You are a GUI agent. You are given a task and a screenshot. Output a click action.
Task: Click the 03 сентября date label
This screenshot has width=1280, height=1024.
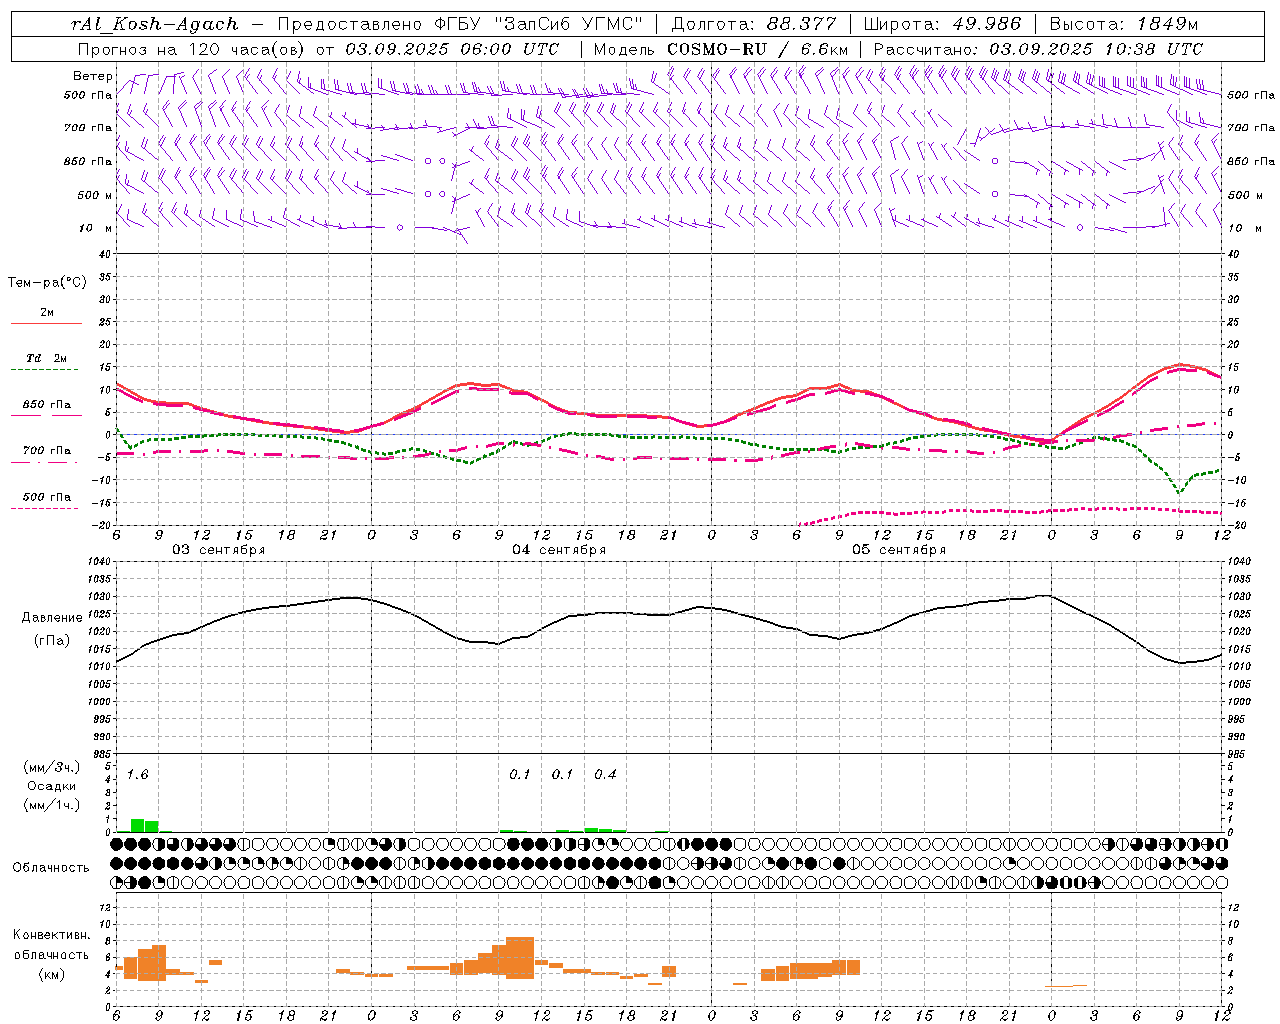pos(219,550)
